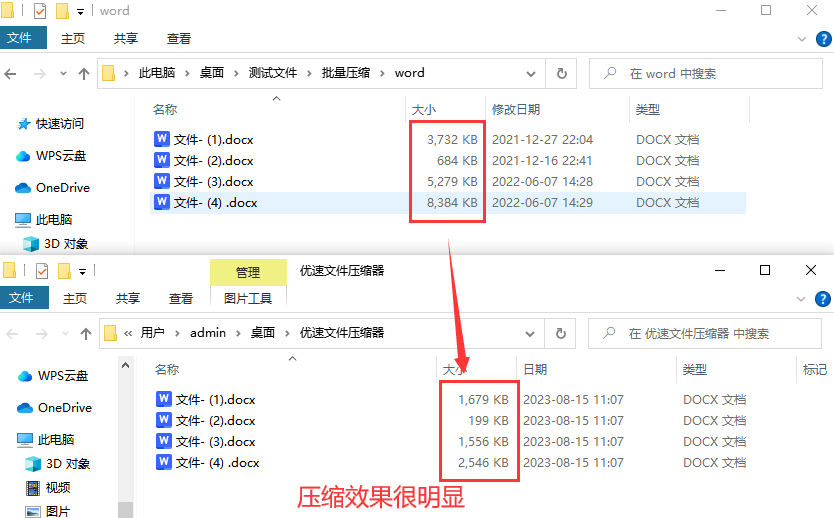834x518 pixels.
Task: Open 视频 in lower window sidebar
Action: [x=48, y=488]
